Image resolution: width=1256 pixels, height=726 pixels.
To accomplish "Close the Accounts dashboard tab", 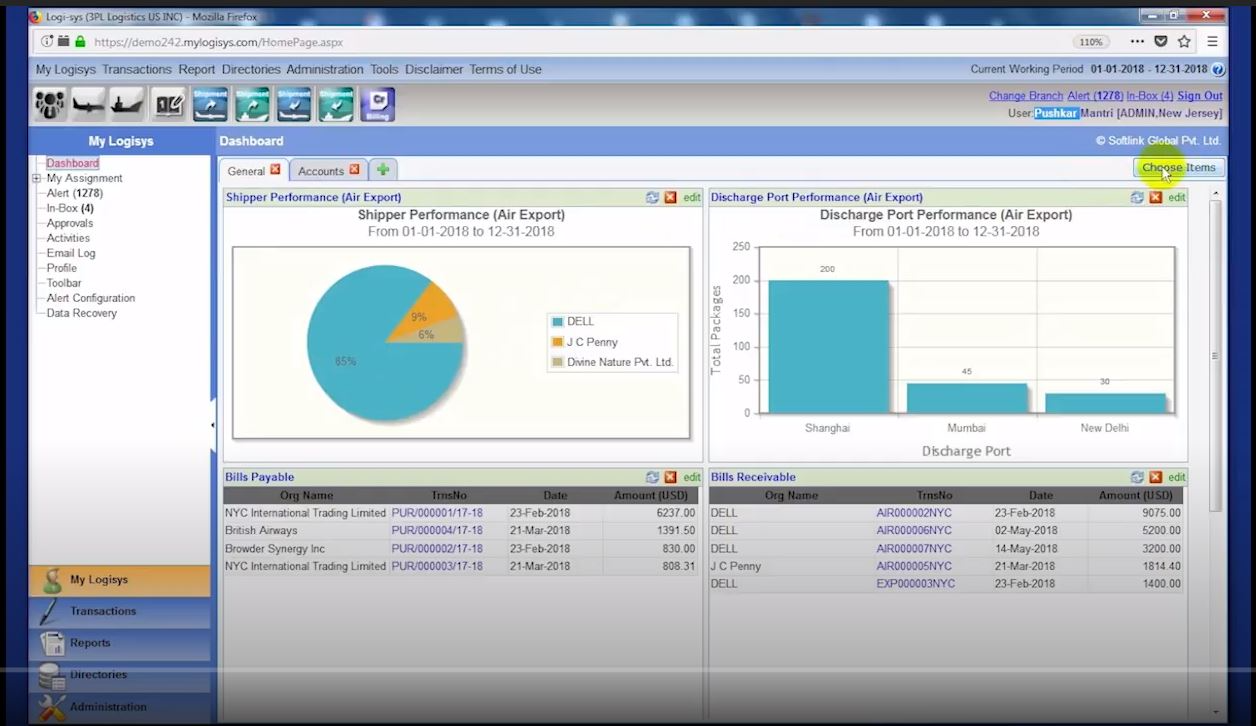I will (355, 170).
